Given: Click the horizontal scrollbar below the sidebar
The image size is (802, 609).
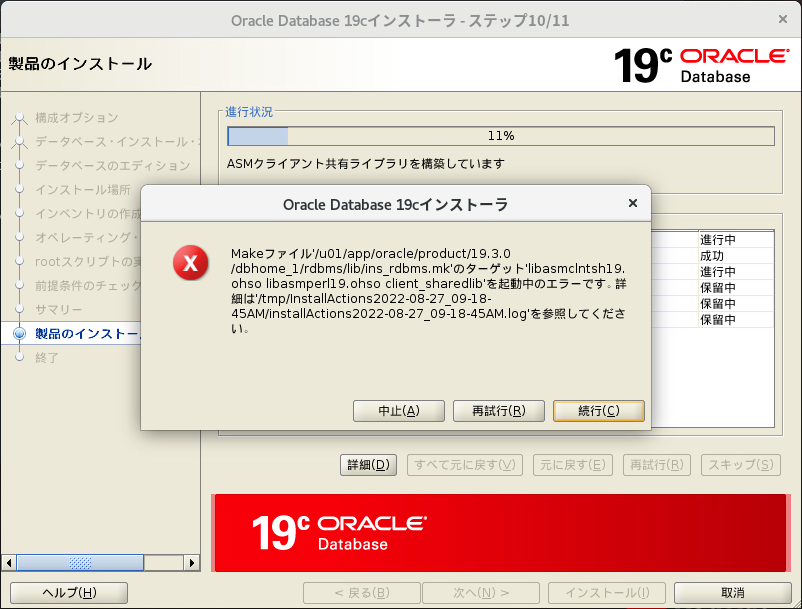Looking at the screenshot, I should 80,563.
